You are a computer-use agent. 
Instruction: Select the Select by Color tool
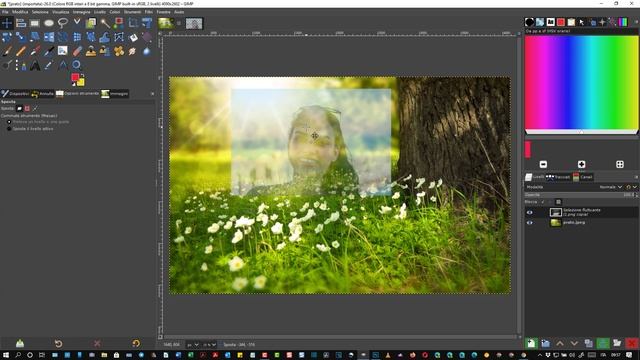(119, 23)
